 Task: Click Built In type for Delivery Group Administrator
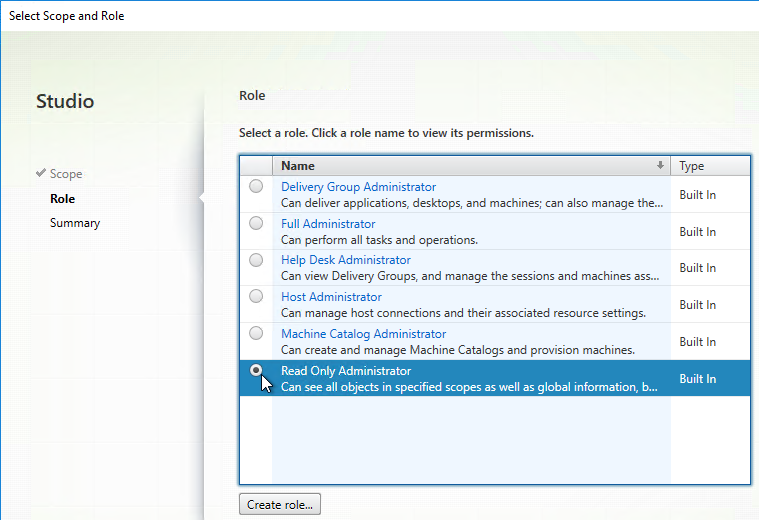[x=698, y=195]
